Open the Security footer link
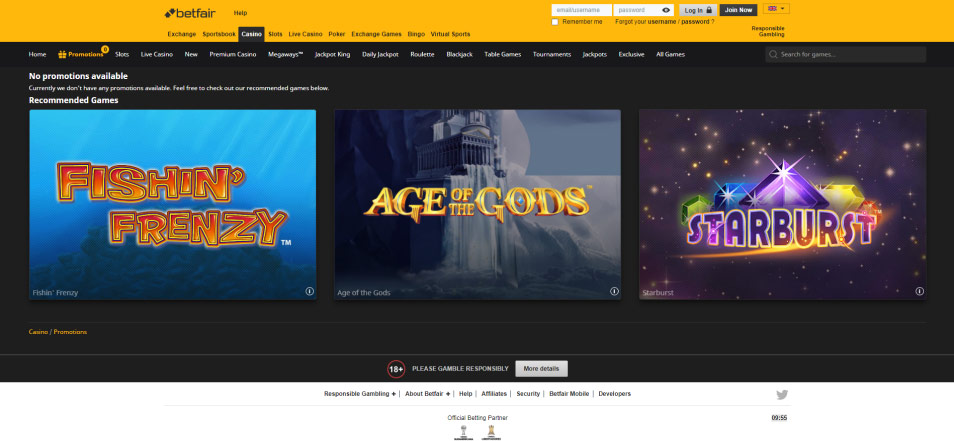This screenshot has width=954, height=441. click(528, 394)
